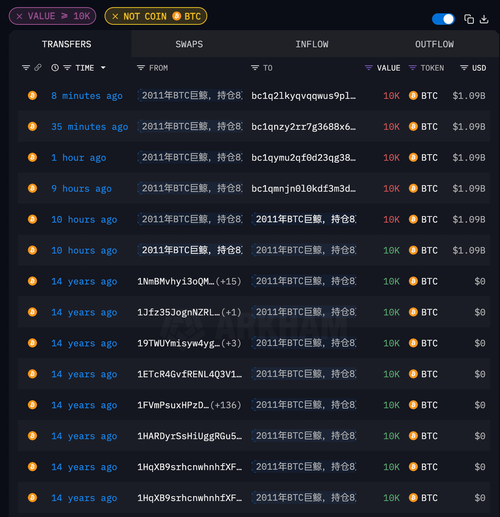The height and width of the screenshot is (517, 500).
Task: Click the purple TOKEN filter icon
Action: pyautogui.click(x=412, y=68)
